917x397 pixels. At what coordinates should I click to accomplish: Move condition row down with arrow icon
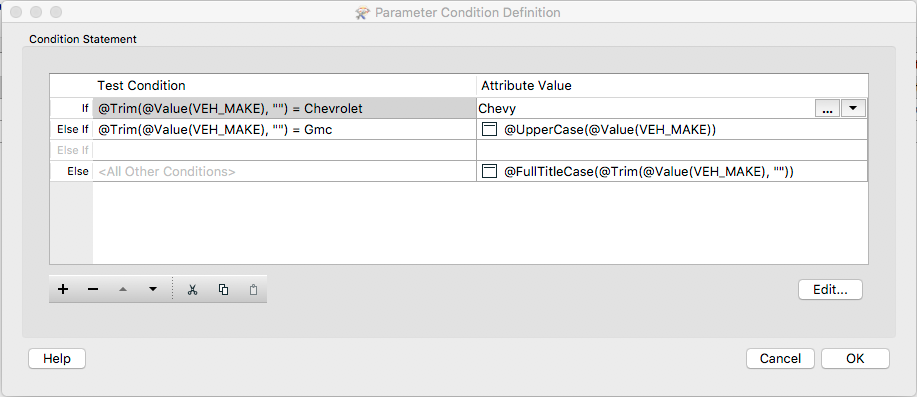tap(153, 289)
